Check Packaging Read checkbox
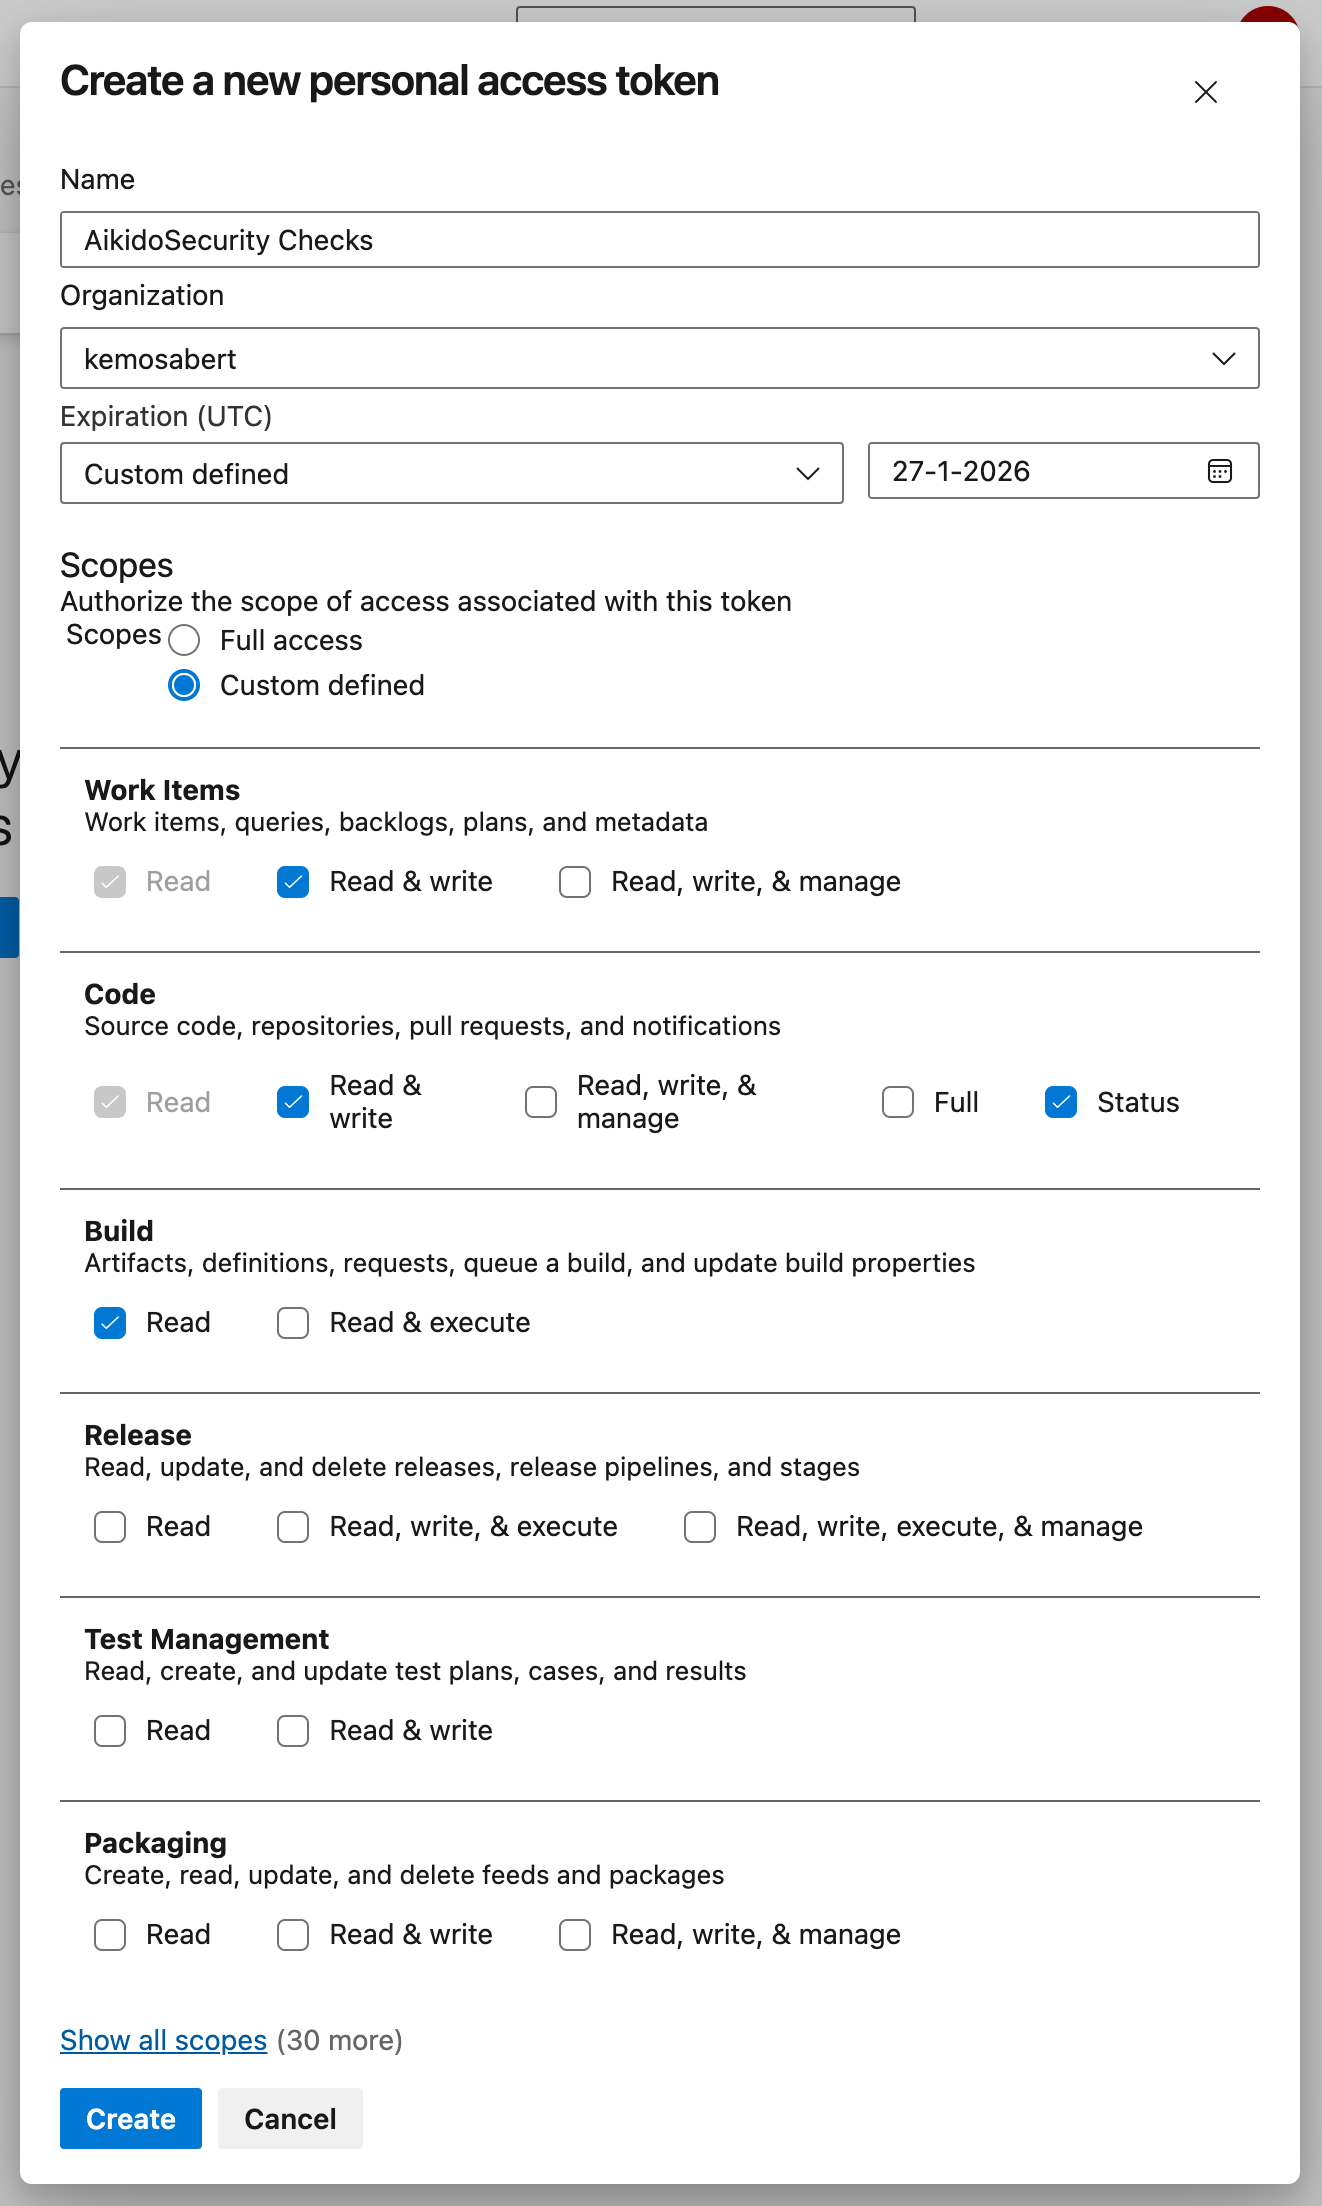This screenshot has height=2206, width=1322. [x=110, y=1935]
